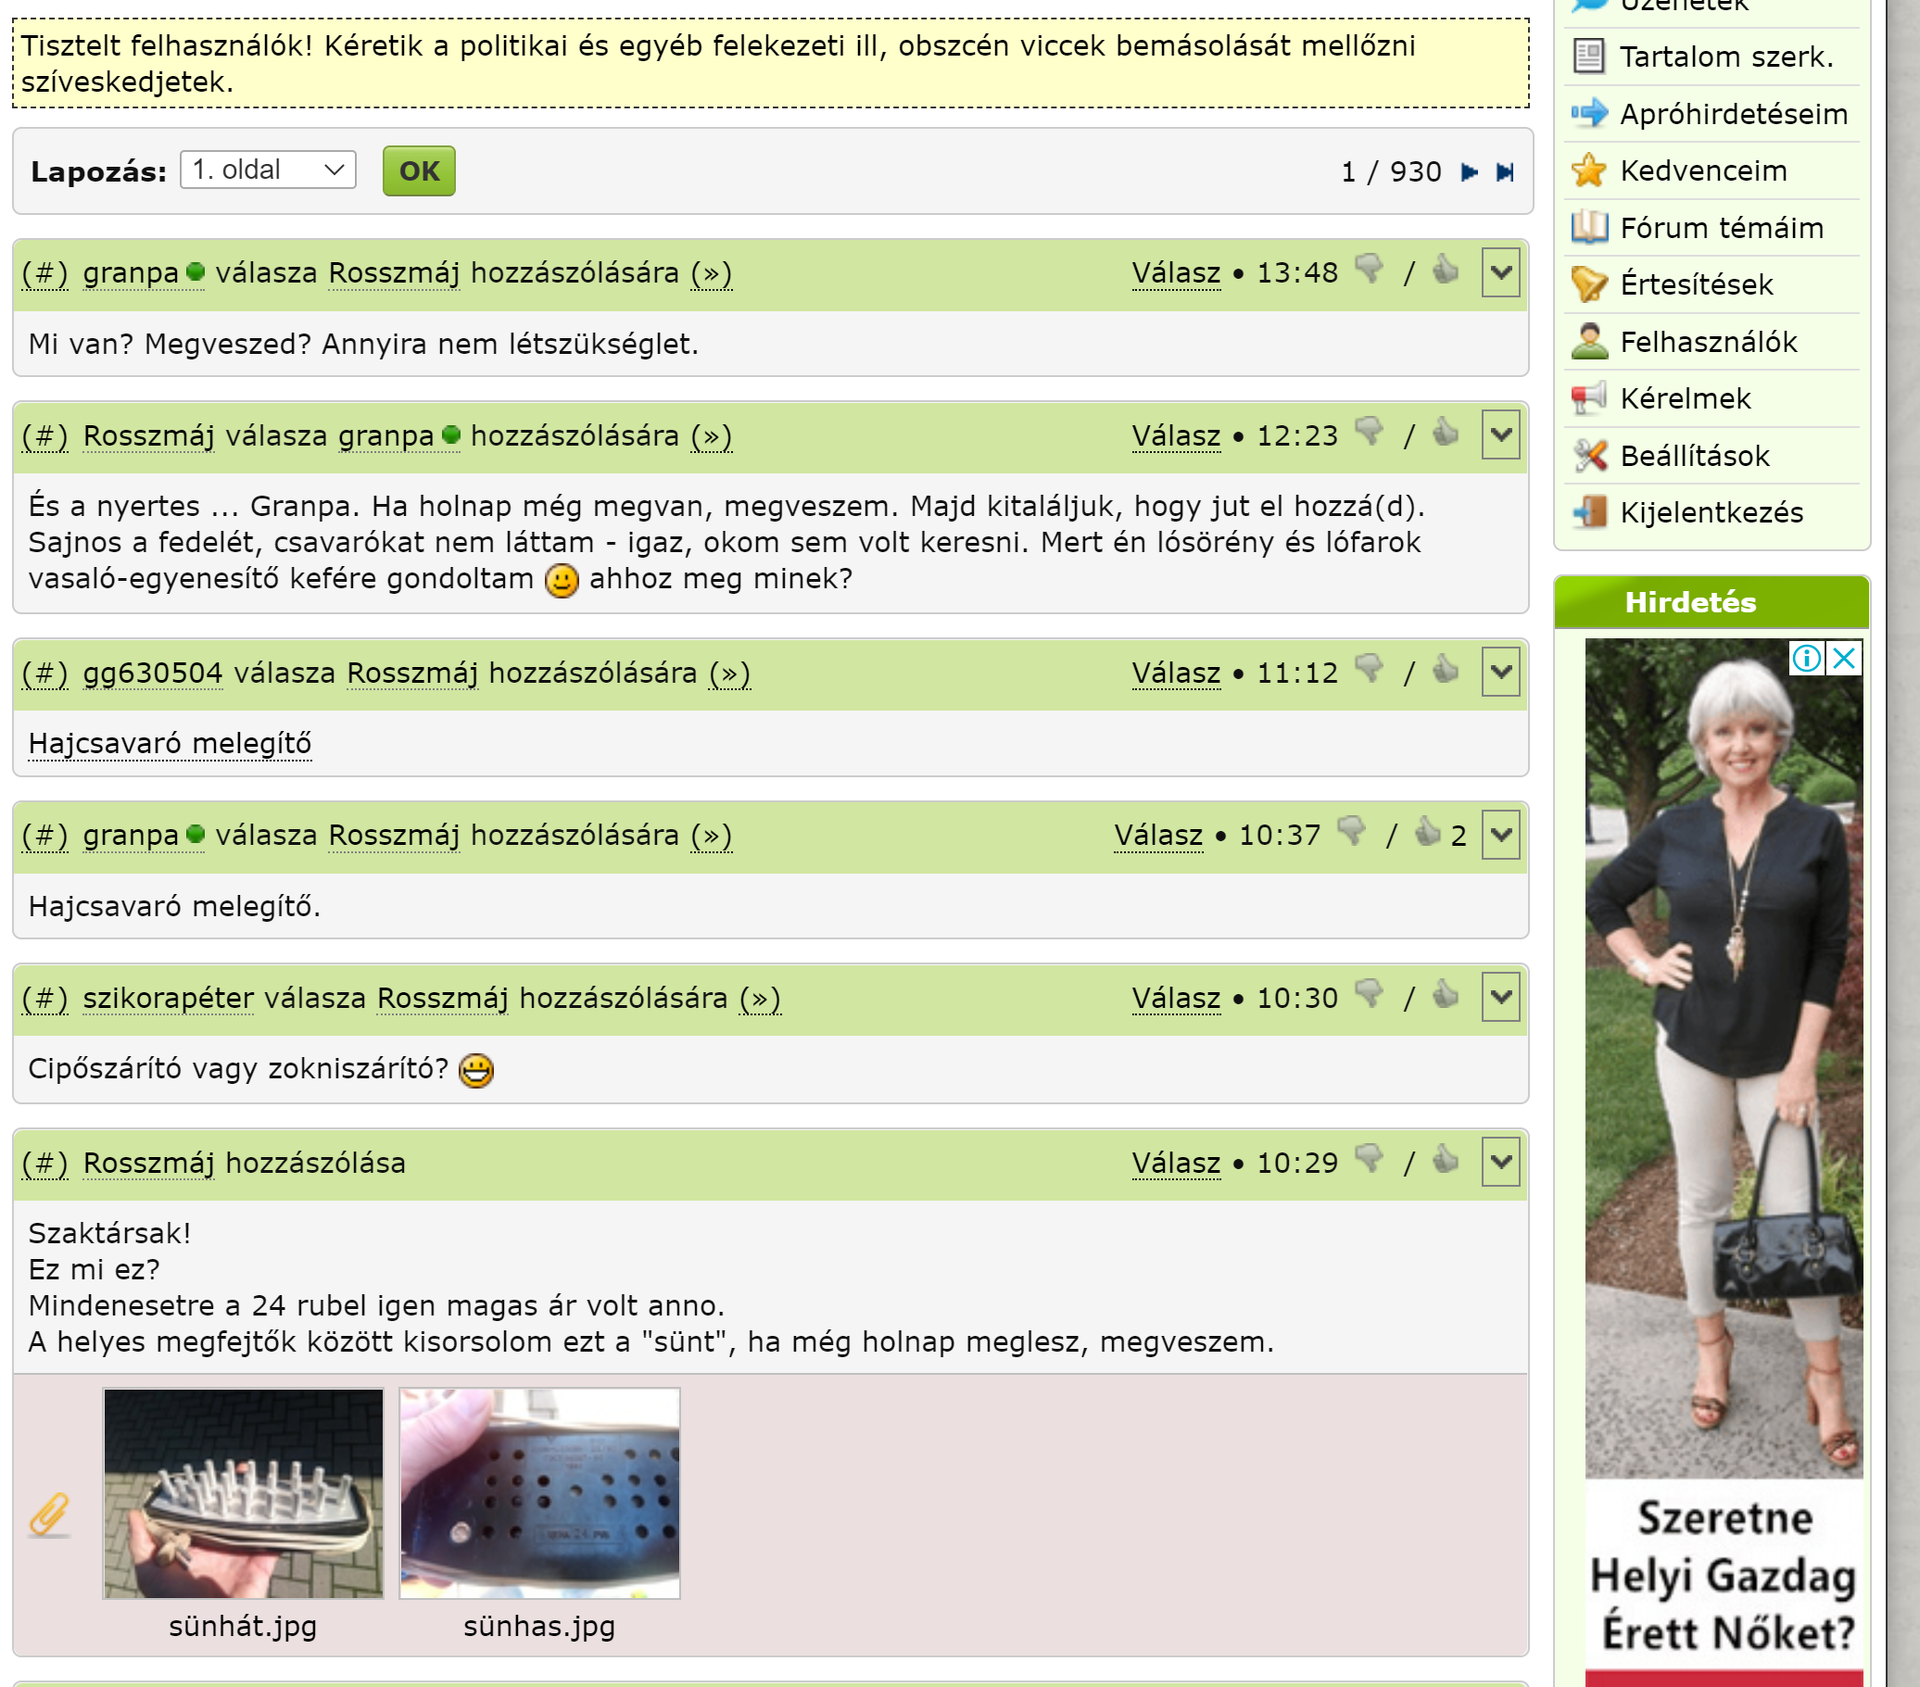Open the sünhát.jpg thumbnail
Image resolution: width=1920 pixels, height=1687 pixels.
point(243,1492)
